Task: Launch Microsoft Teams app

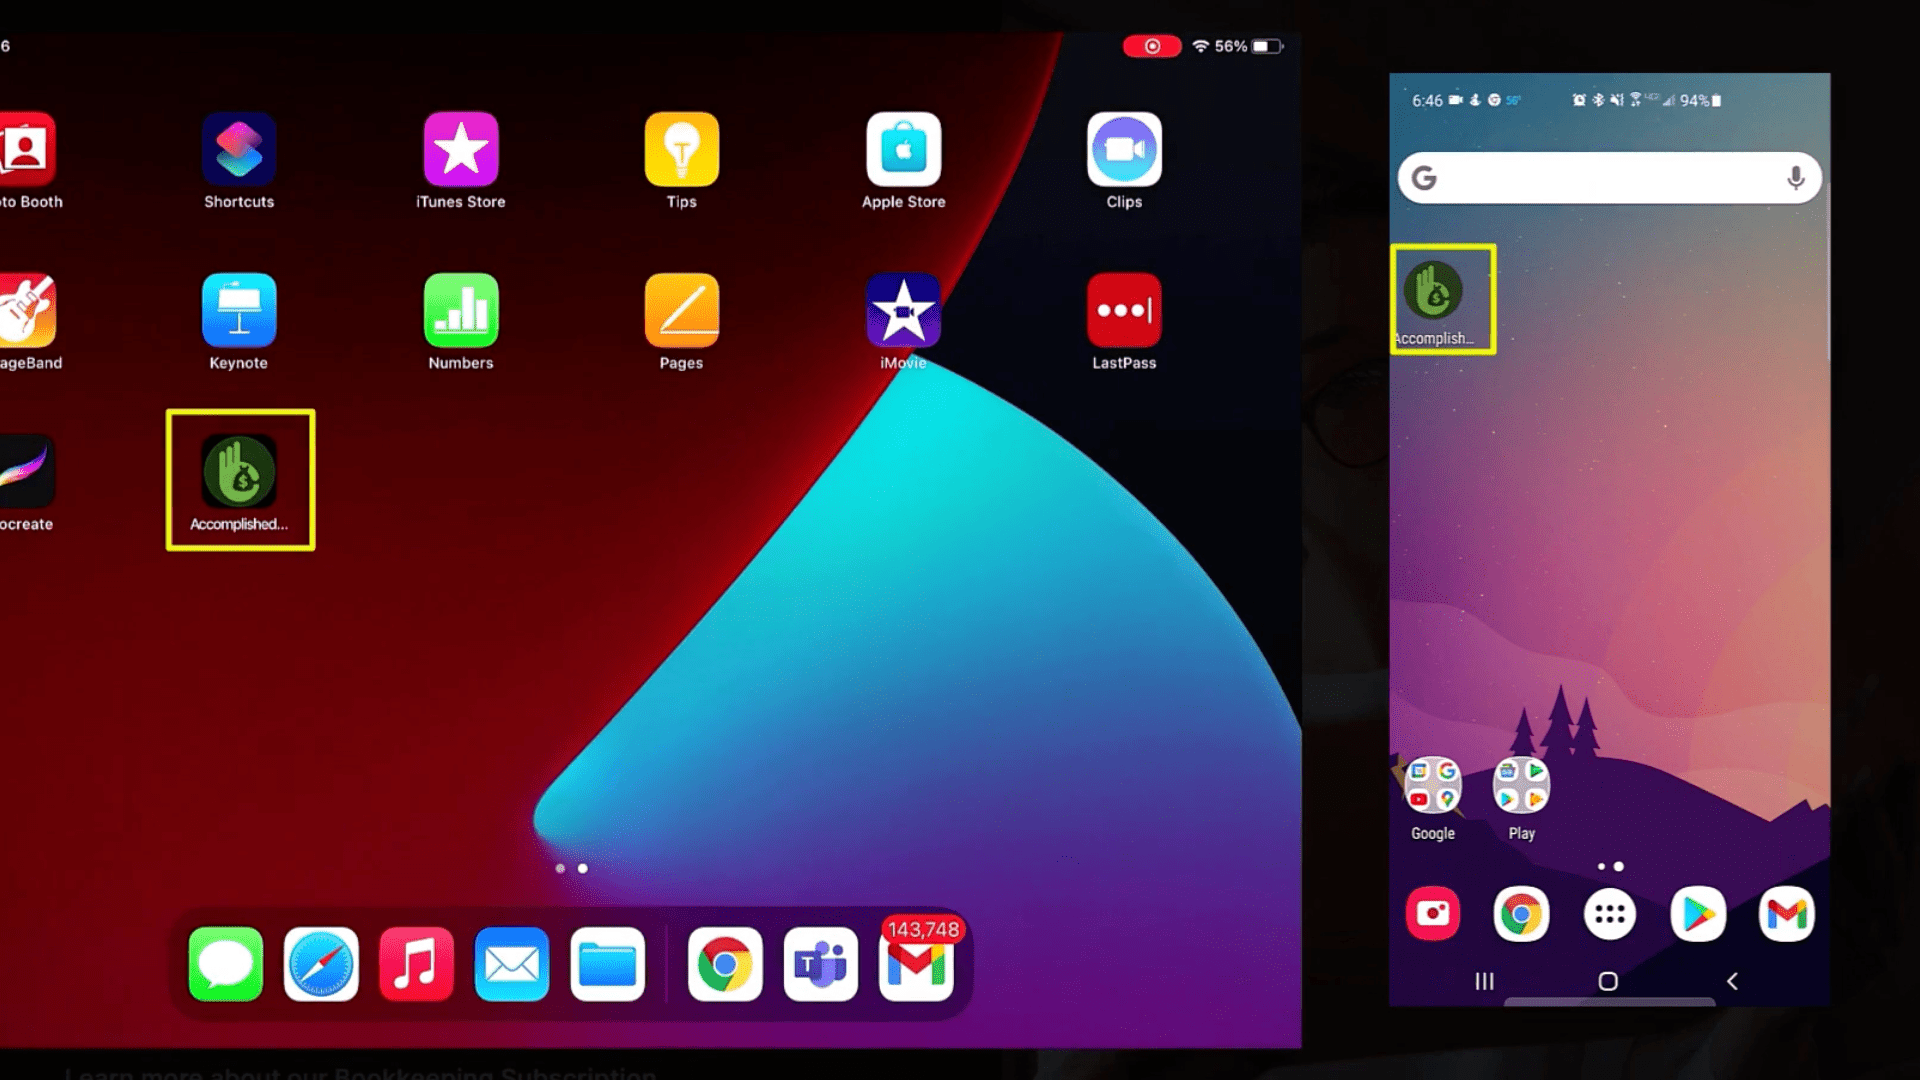Action: 819,964
